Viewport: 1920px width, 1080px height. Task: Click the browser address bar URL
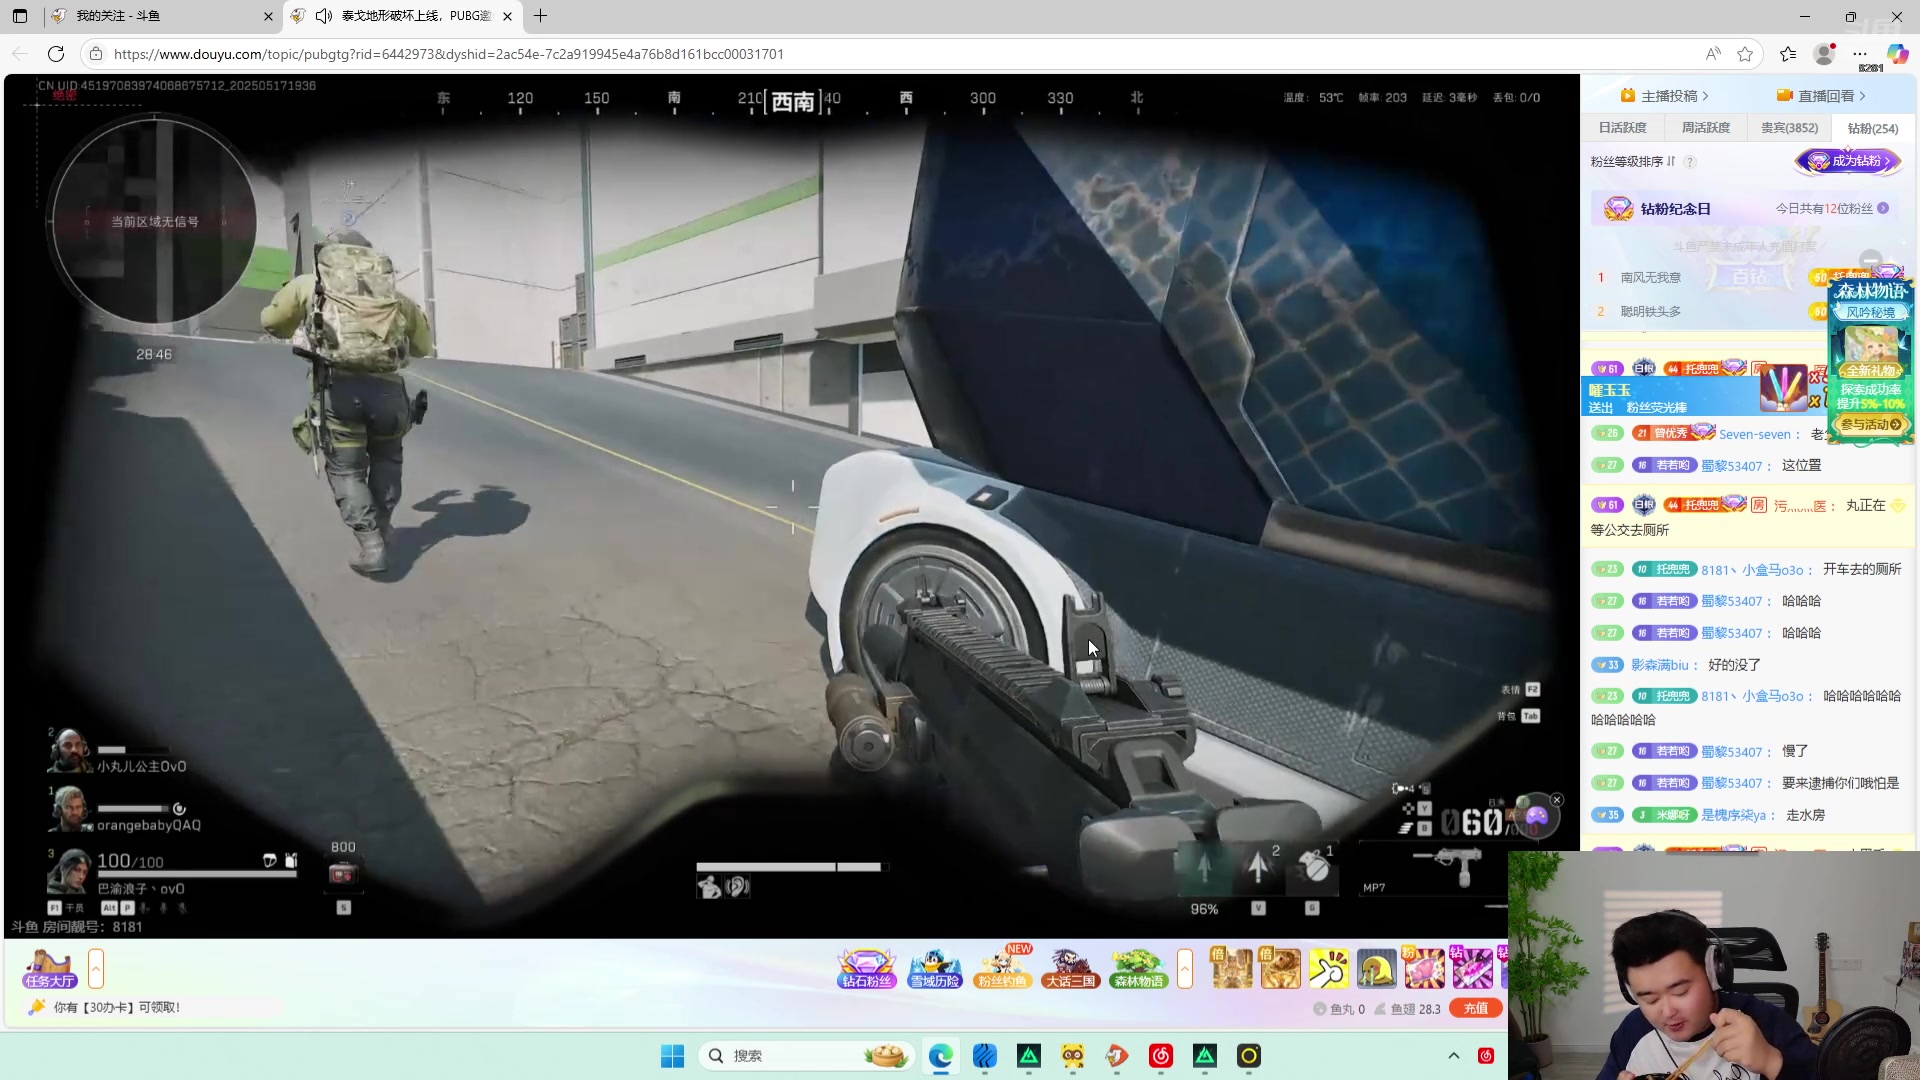tap(449, 54)
